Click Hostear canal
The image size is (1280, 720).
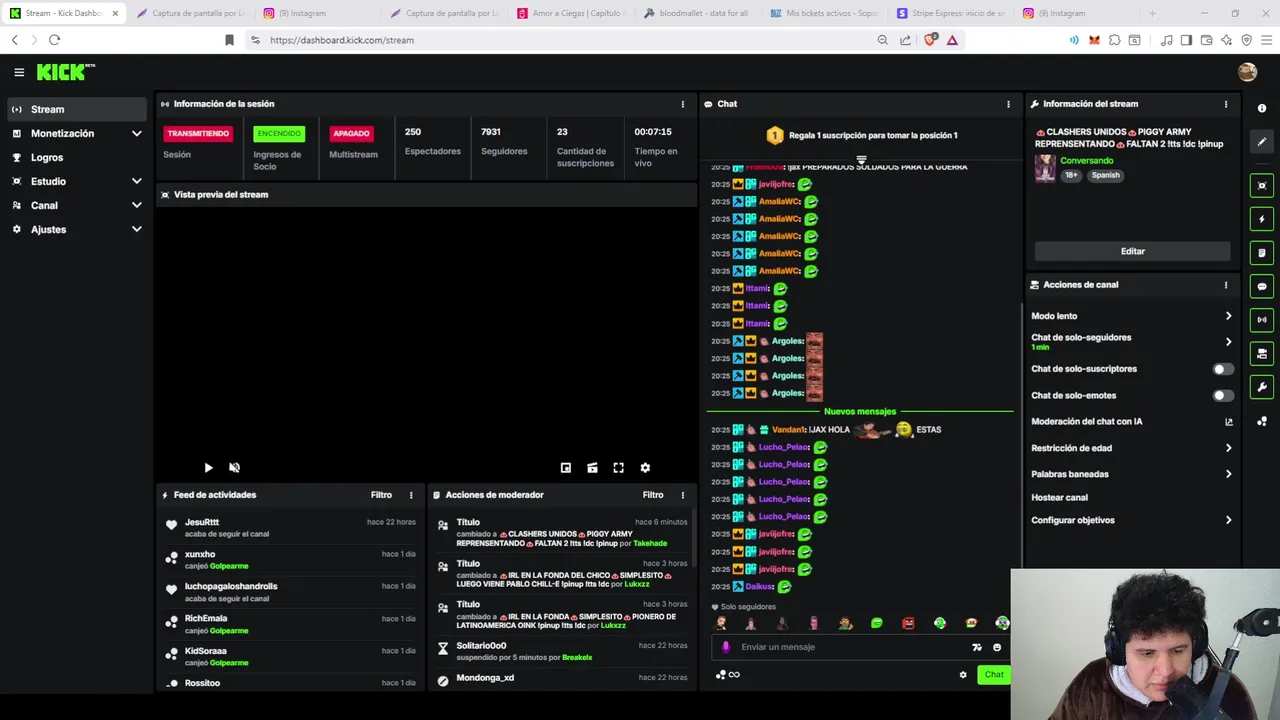coord(1059,497)
